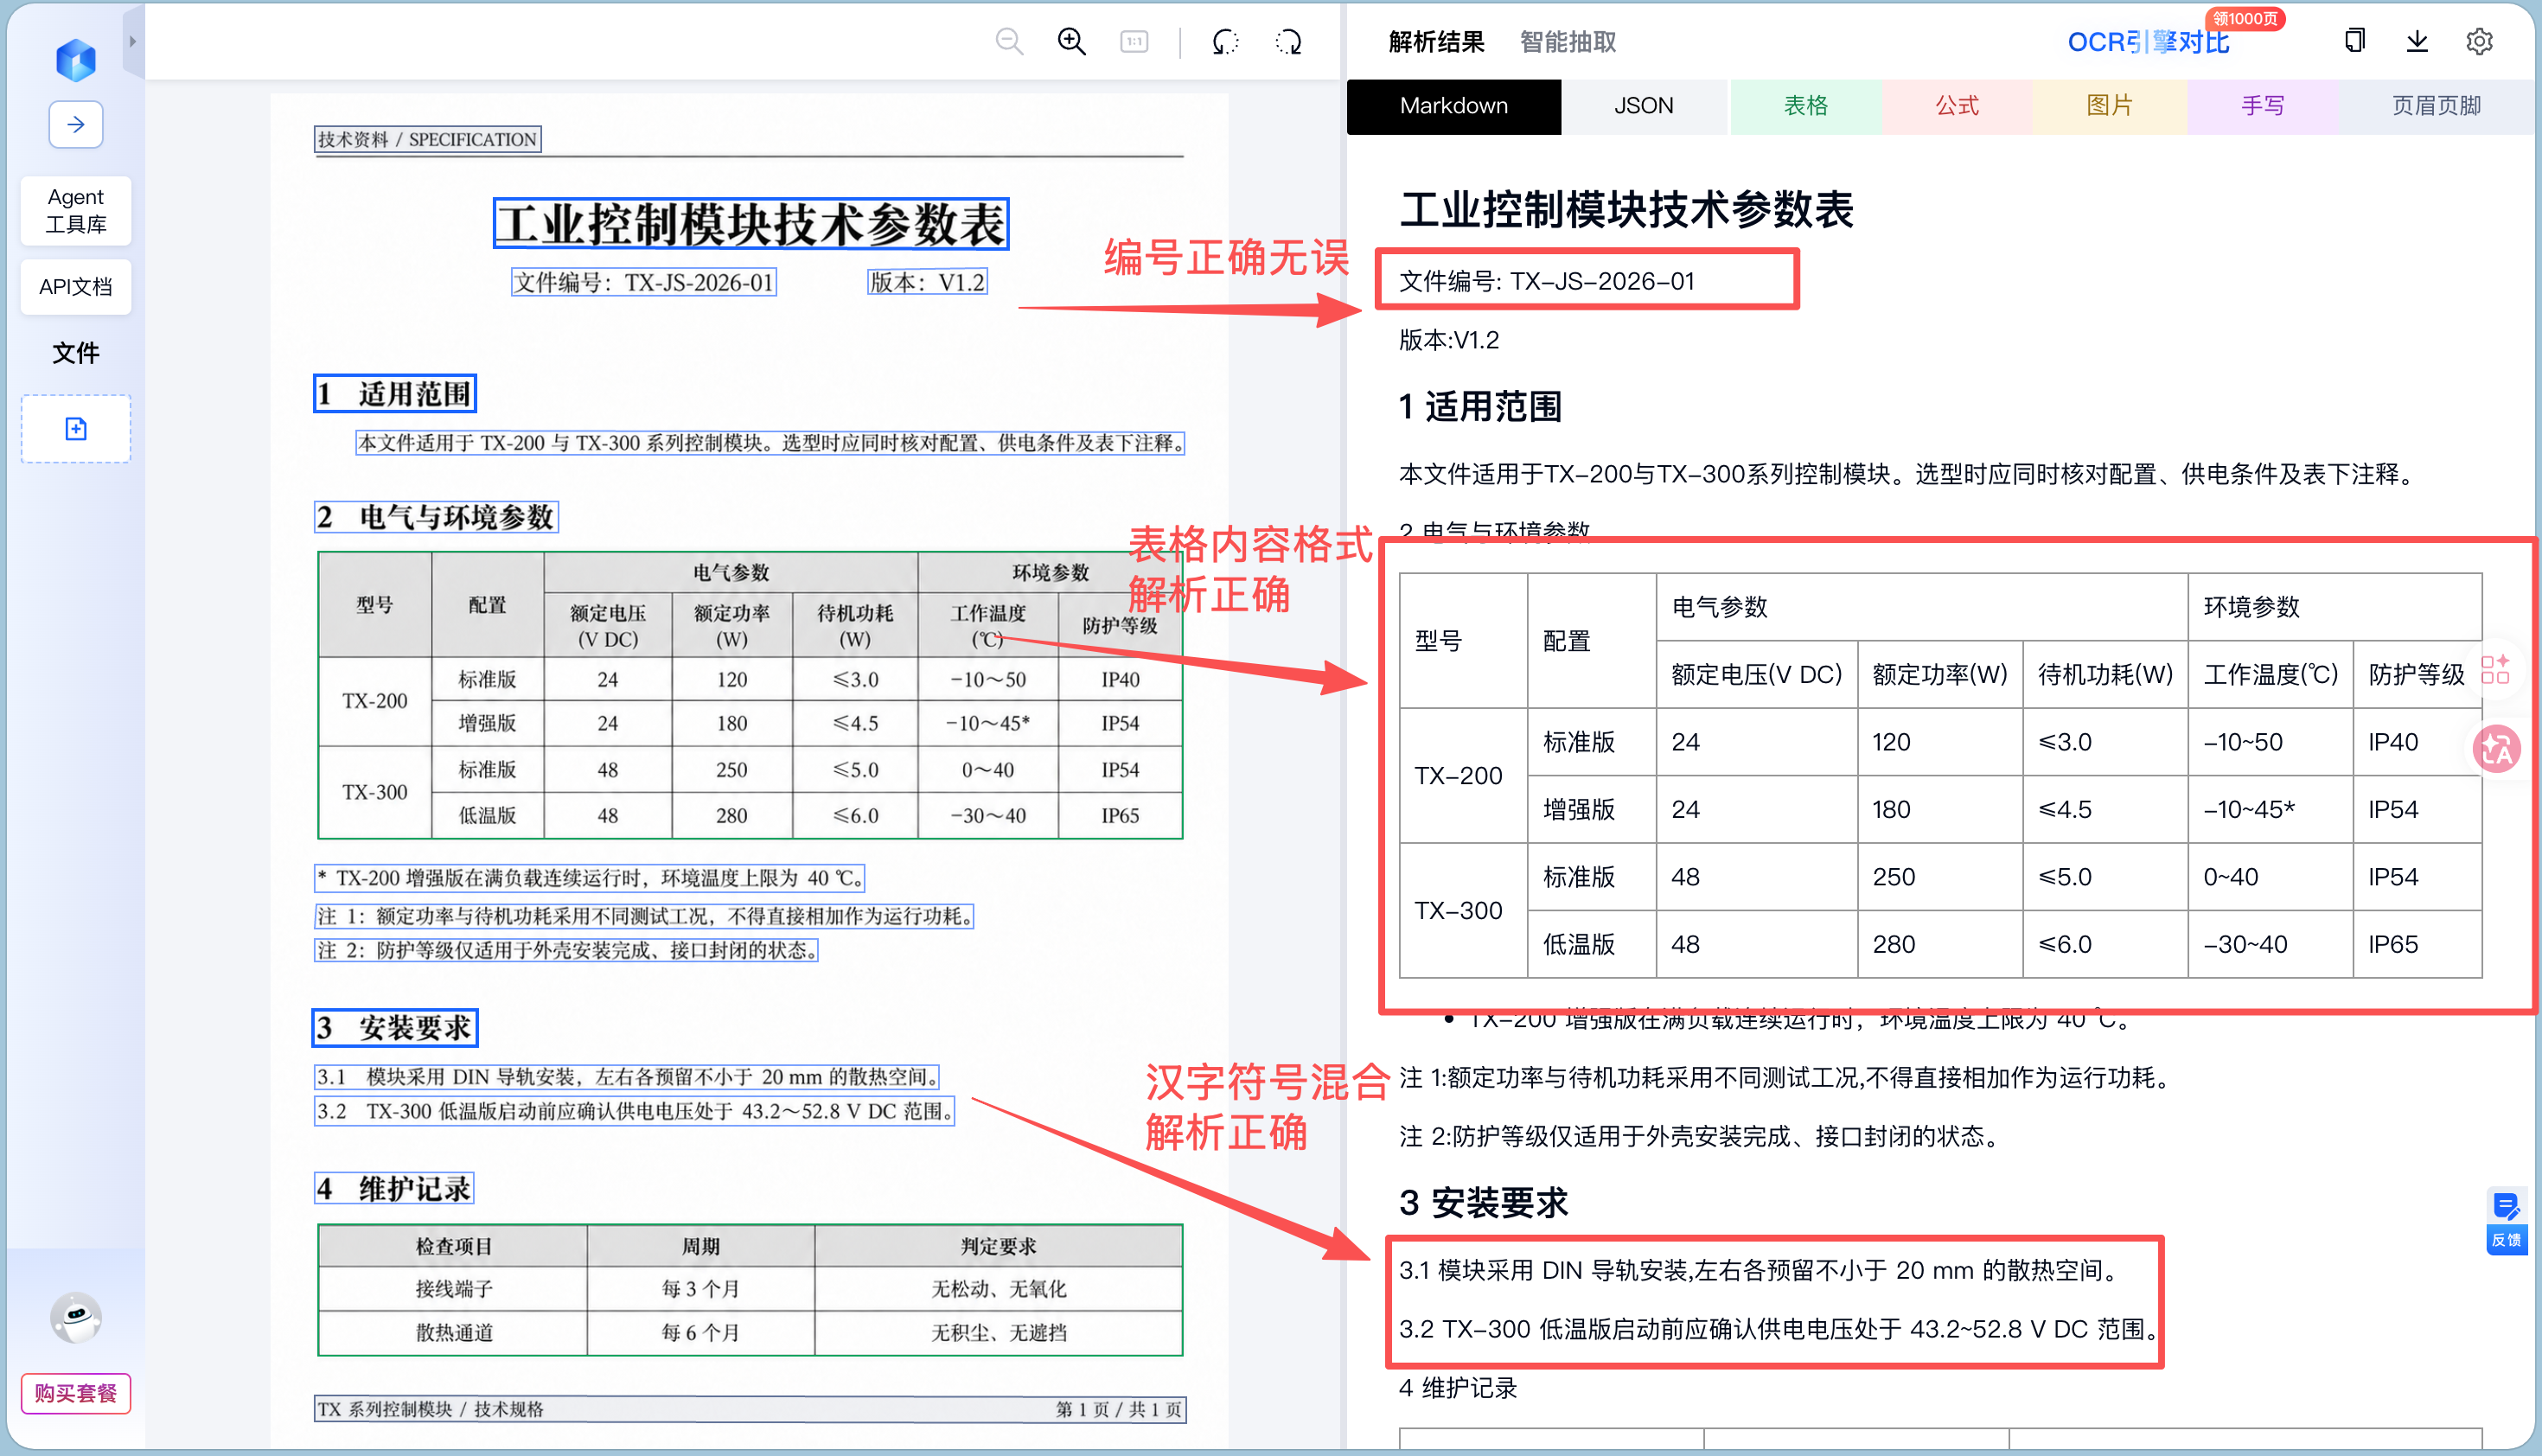Click the orange grid sparkle icon at right edge
The height and width of the screenshot is (1456, 2542).
click(2495, 668)
